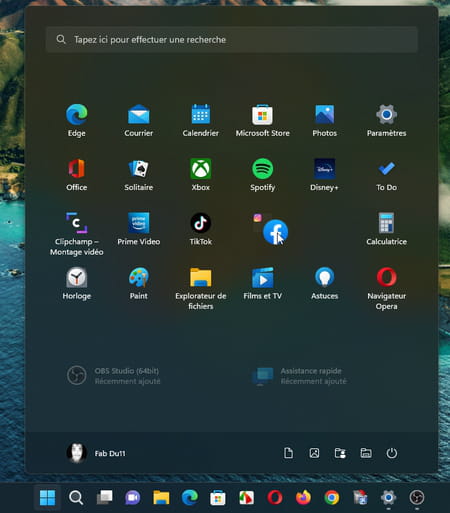Click the Power button in Start menu

(392, 453)
